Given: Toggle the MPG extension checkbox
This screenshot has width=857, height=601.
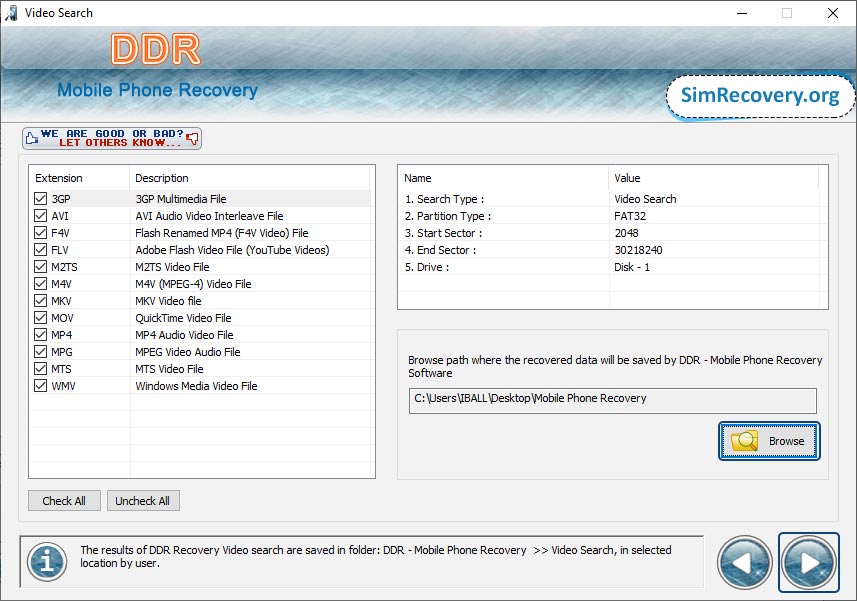Looking at the screenshot, I should click(40, 351).
